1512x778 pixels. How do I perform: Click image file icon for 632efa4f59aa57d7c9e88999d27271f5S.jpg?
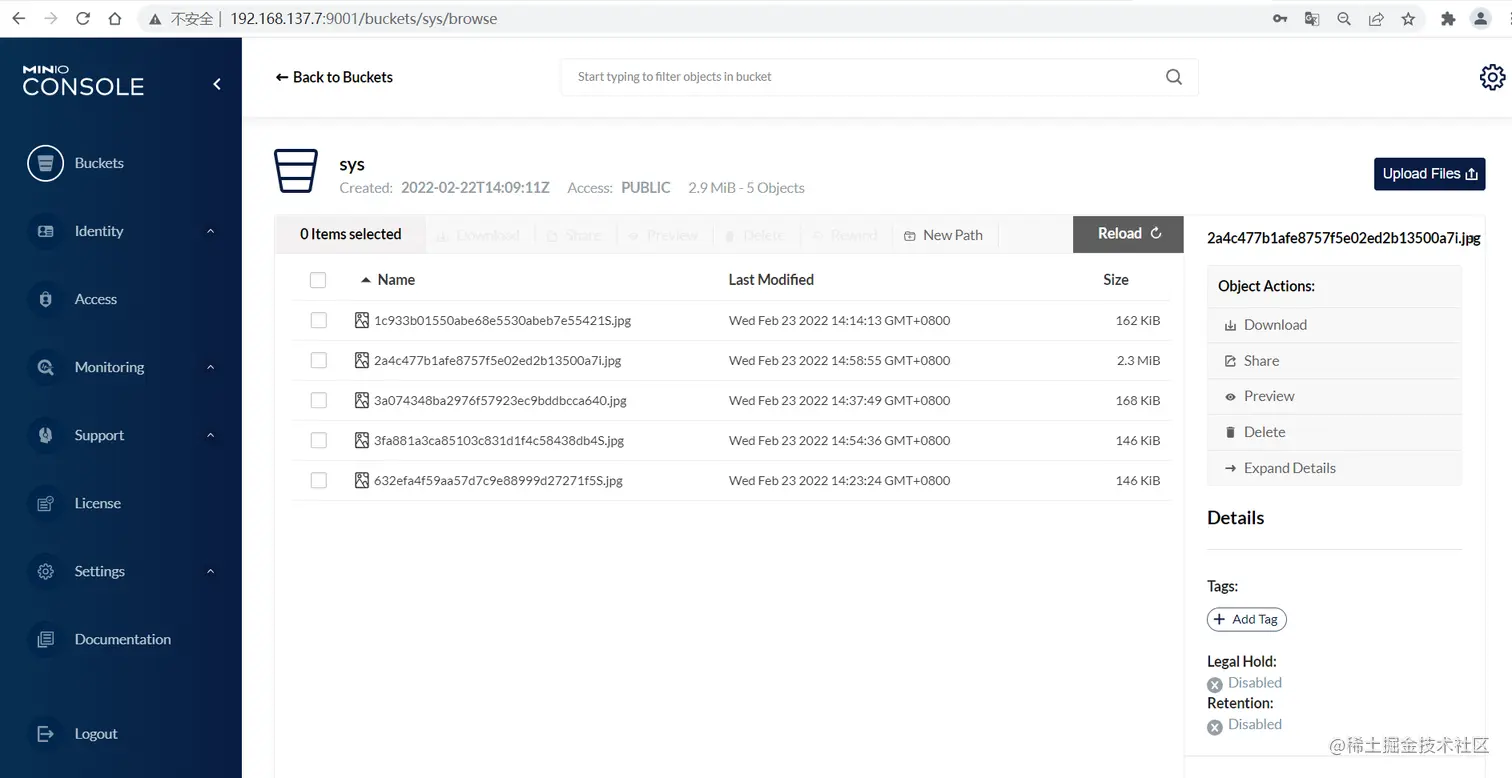tap(362, 480)
